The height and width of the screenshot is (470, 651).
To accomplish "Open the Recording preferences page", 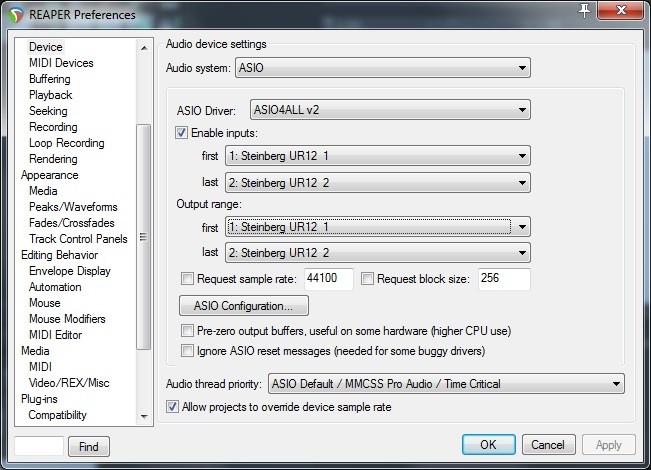I will (x=53, y=127).
